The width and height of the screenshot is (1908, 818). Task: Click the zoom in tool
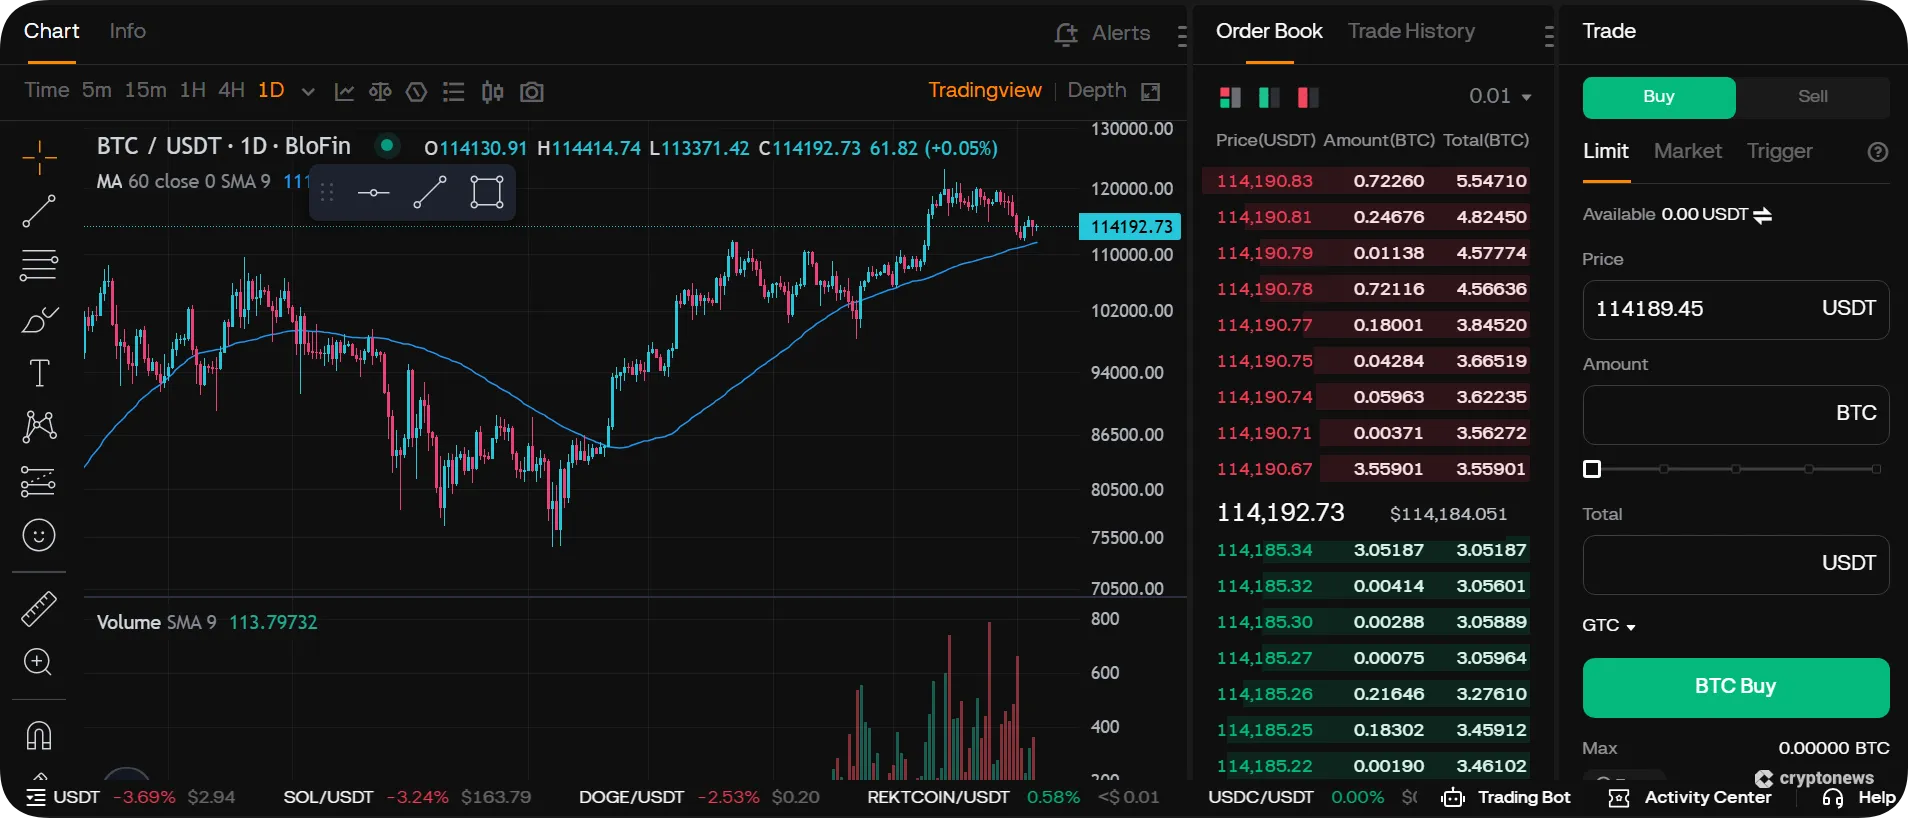coord(38,662)
